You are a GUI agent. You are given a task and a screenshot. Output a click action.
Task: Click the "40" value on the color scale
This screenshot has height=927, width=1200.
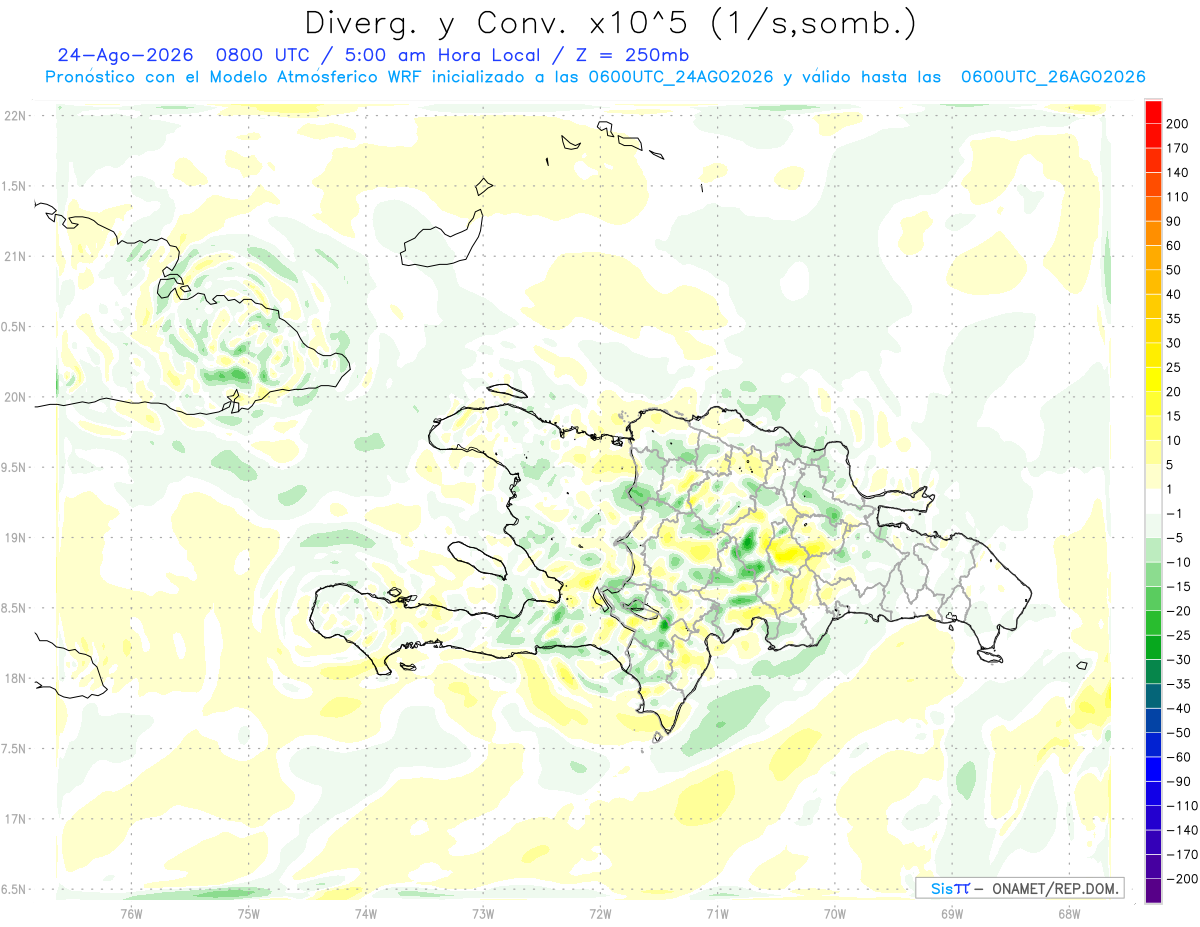tap(1176, 294)
